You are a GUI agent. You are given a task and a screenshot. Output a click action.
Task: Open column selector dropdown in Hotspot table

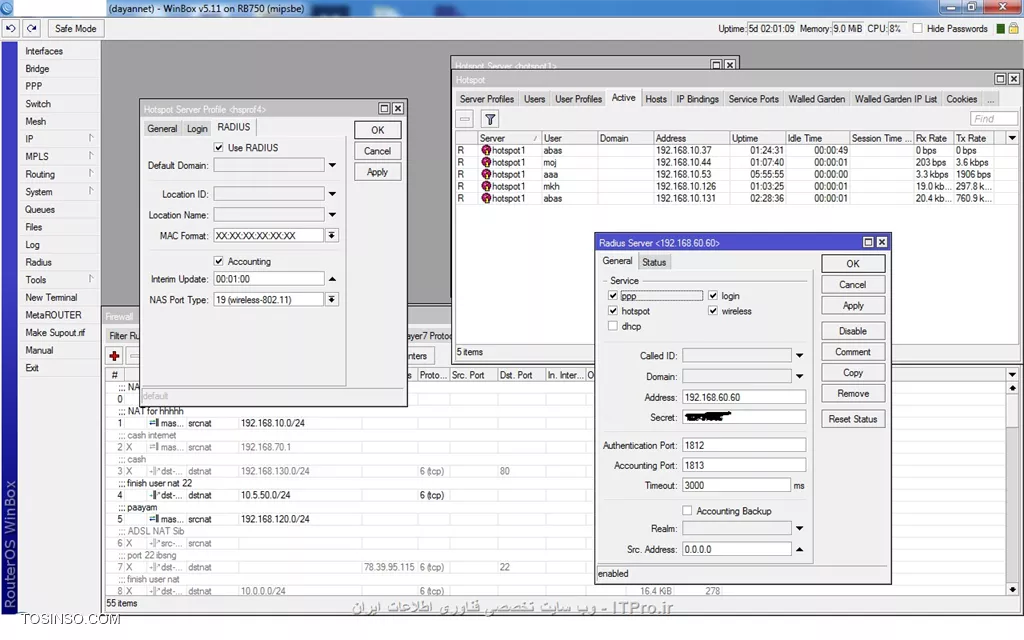click(1012, 138)
